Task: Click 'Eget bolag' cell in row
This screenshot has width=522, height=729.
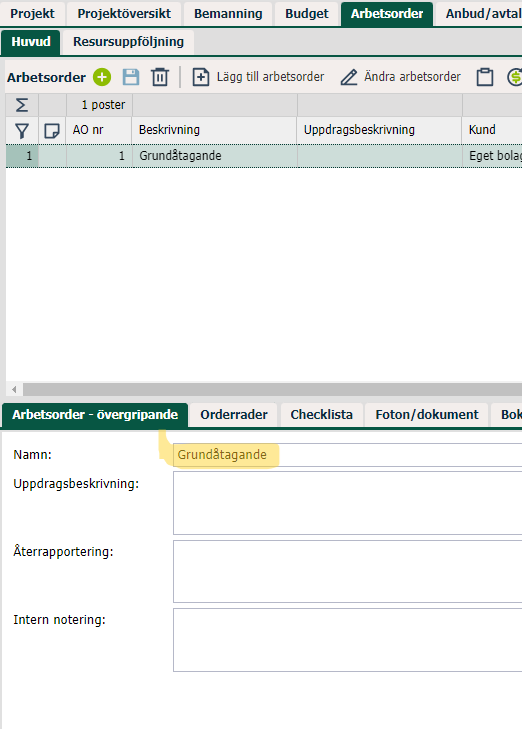Action: click(492, 156)
